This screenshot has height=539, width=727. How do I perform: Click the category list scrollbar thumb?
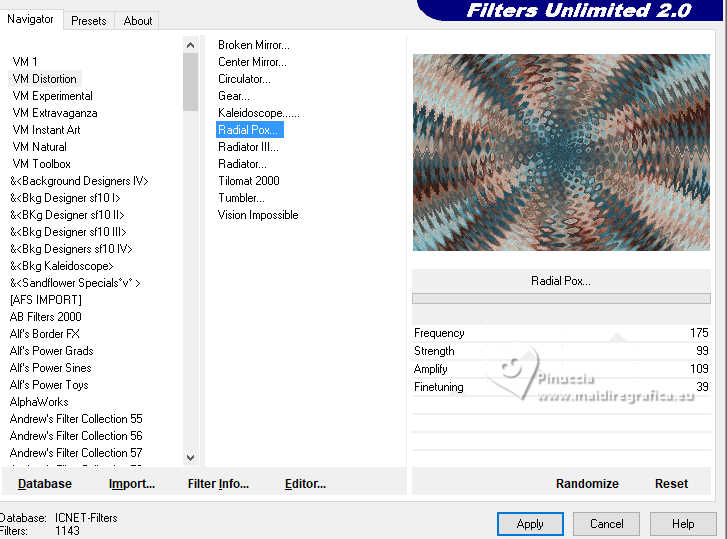tap(190, 82)
